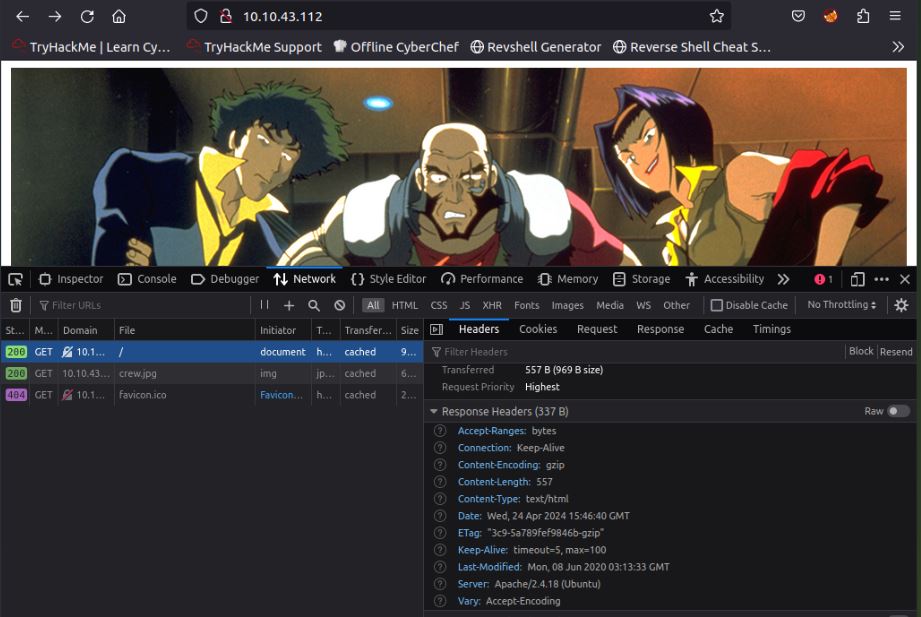Filter requests by All

point(373,305)
